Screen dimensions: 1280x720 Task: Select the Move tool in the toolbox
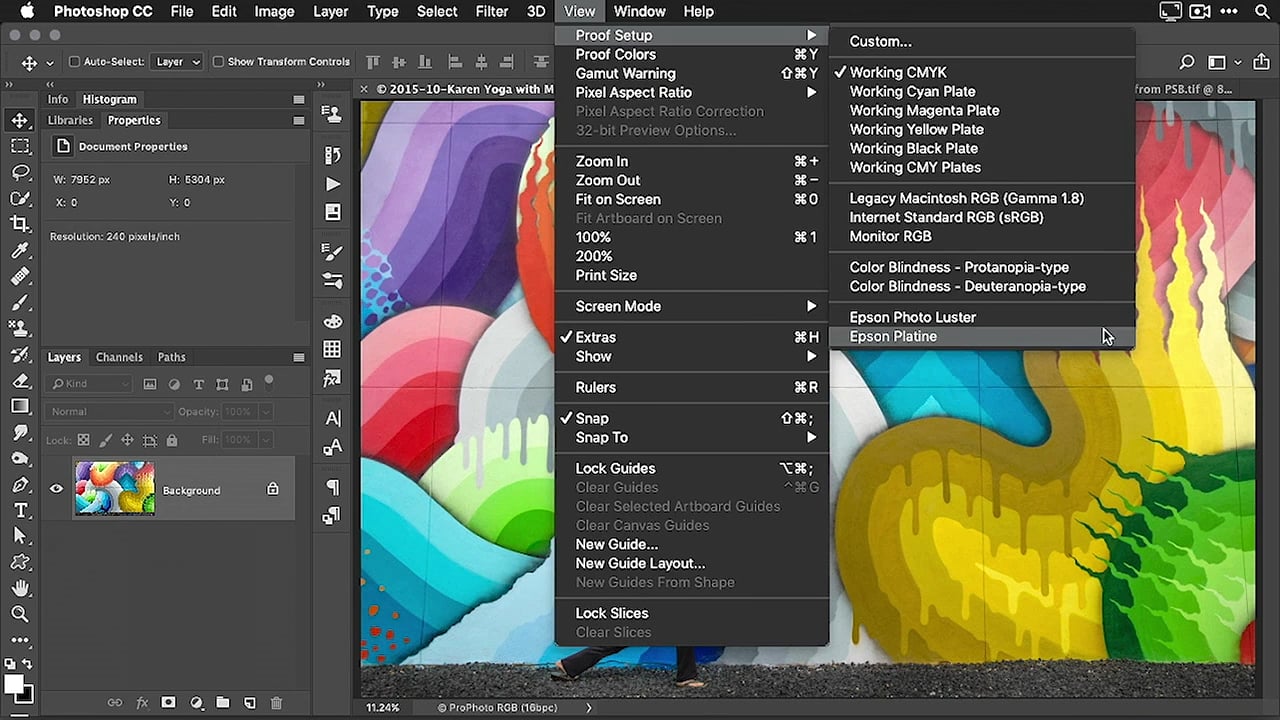pos(20,120)
